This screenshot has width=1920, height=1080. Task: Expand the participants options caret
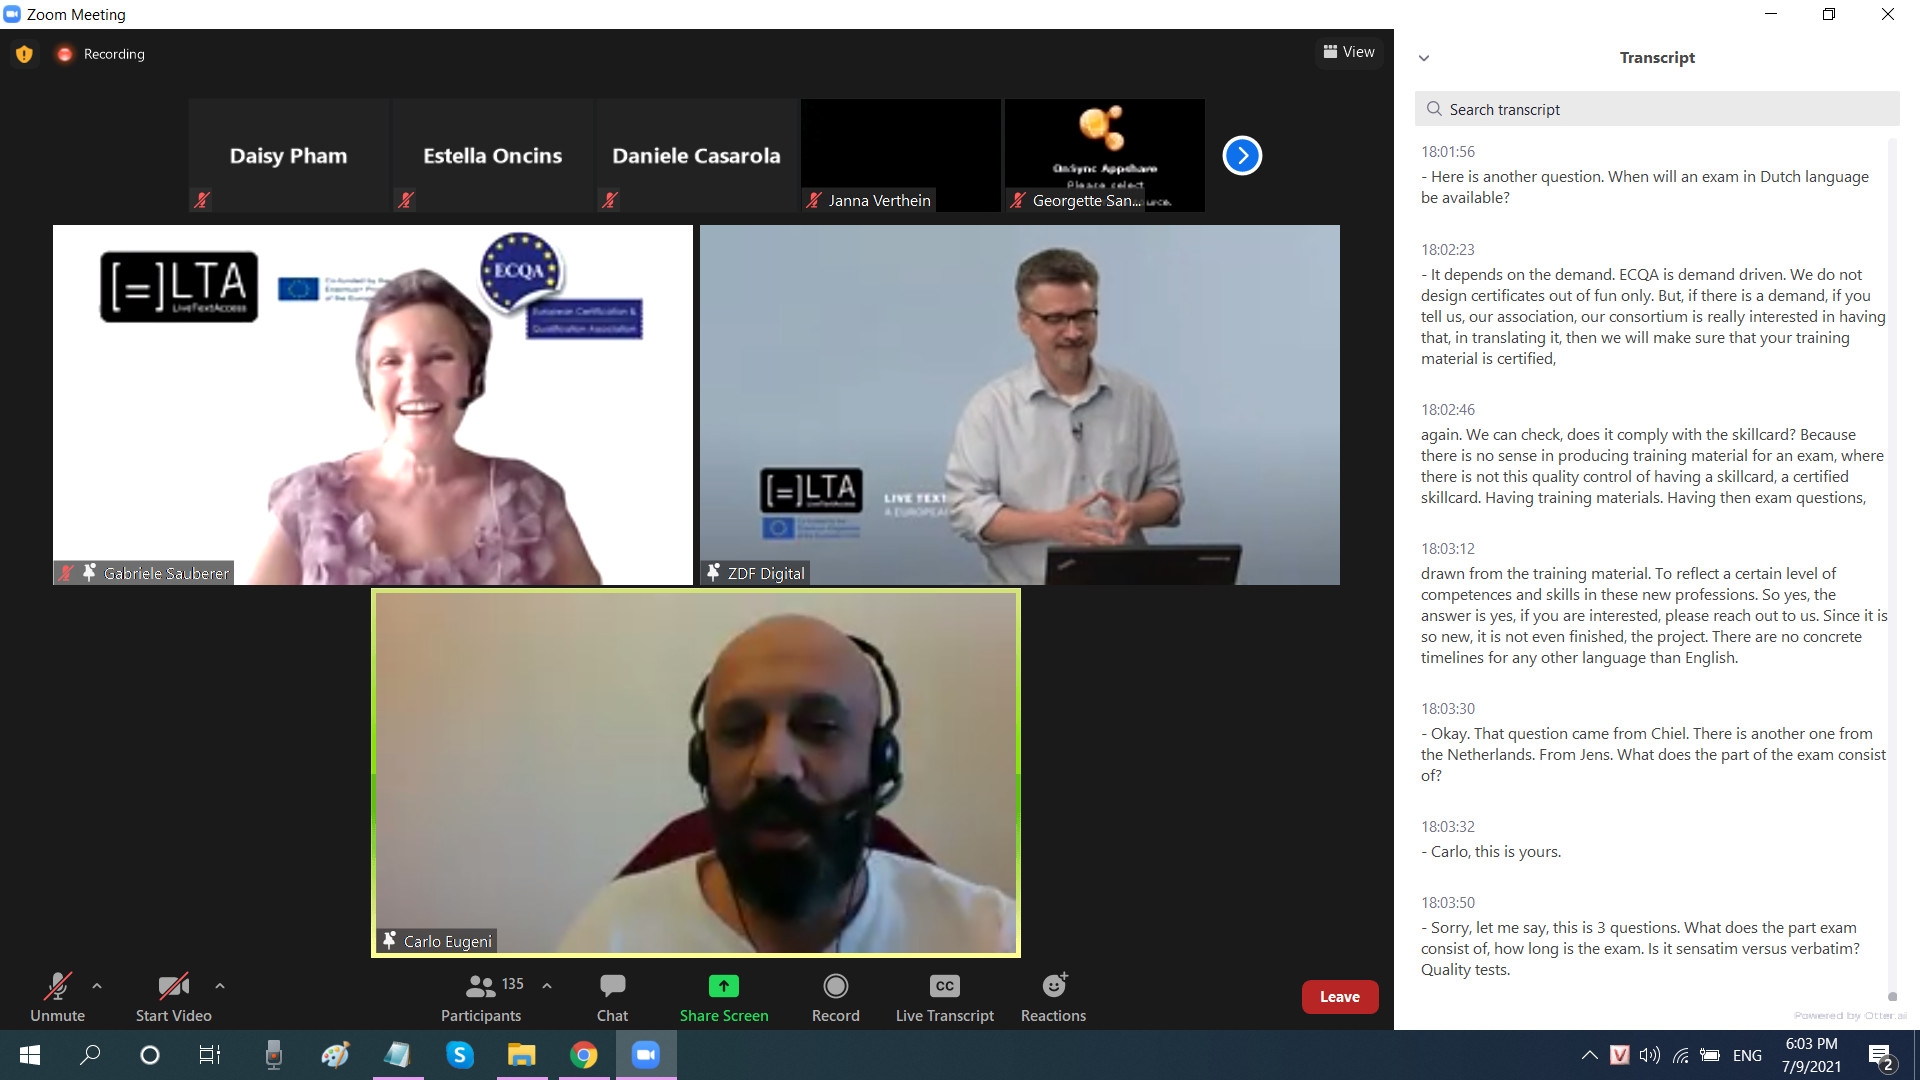click(547, 986)
